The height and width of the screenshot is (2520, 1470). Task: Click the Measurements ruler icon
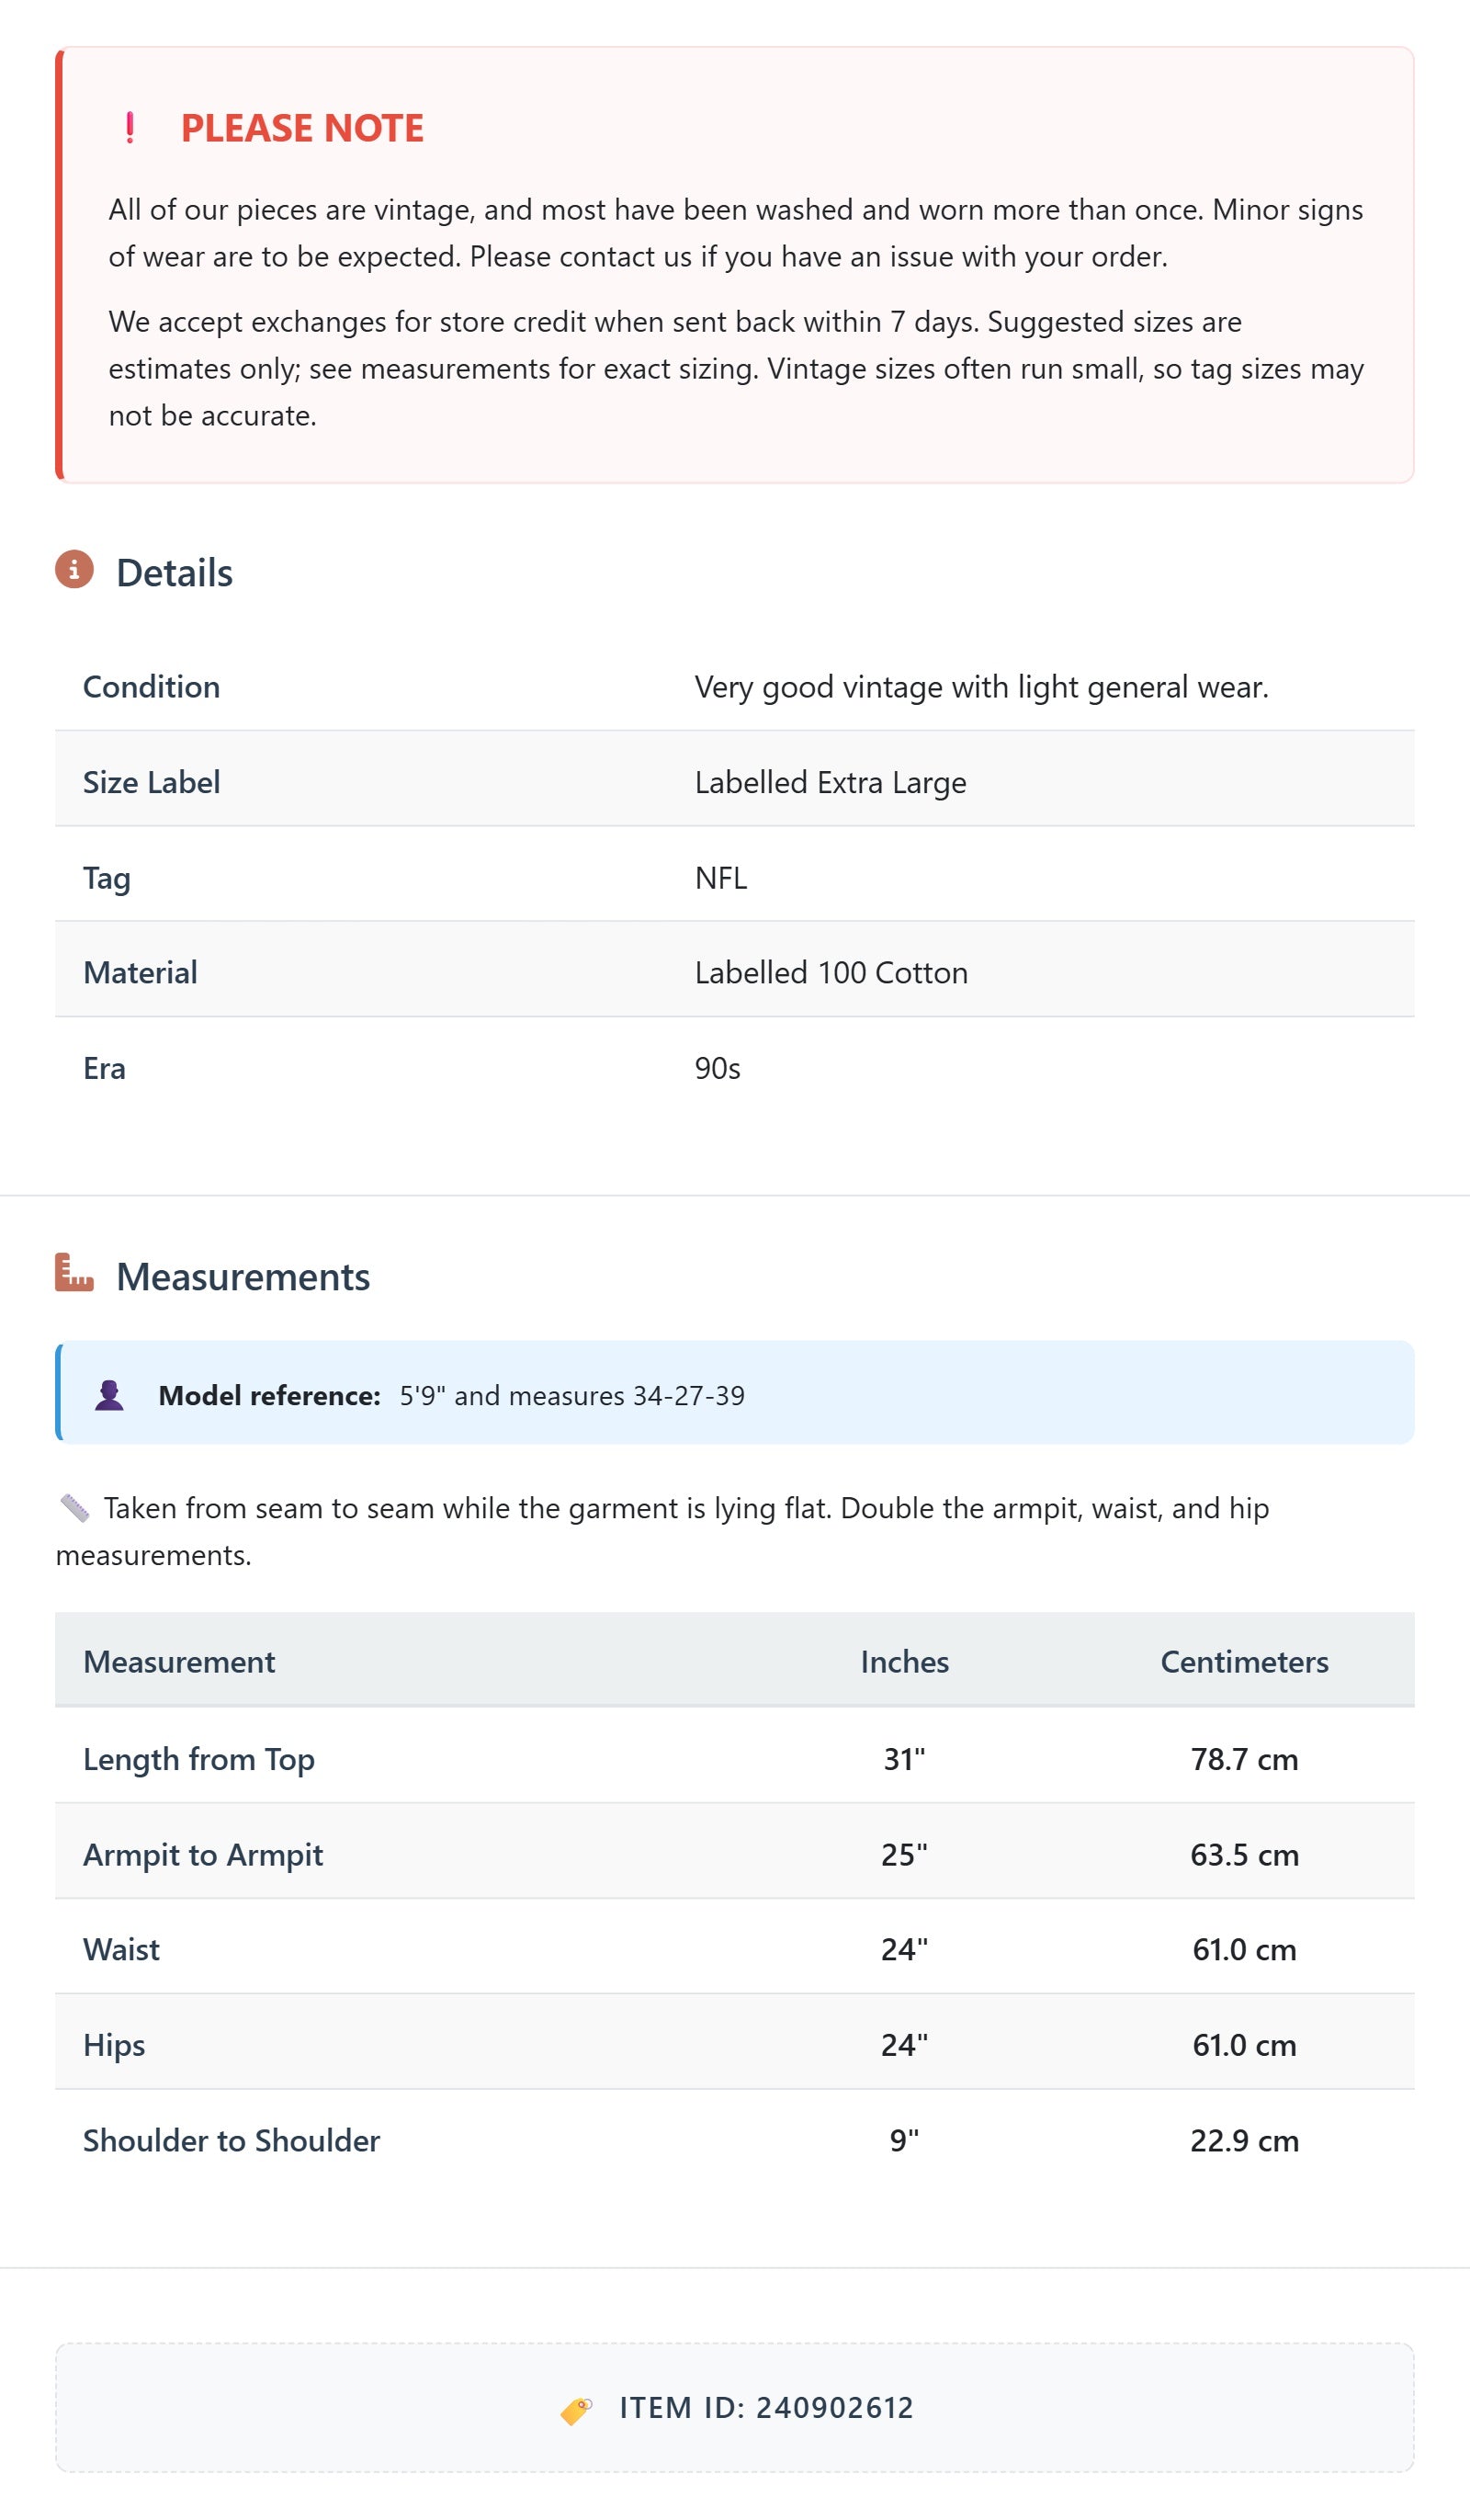point(74,1273)
